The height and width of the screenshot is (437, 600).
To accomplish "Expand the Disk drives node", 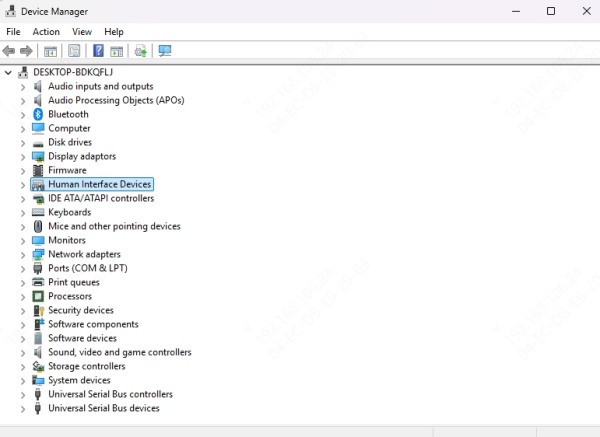I will [23, 142].
